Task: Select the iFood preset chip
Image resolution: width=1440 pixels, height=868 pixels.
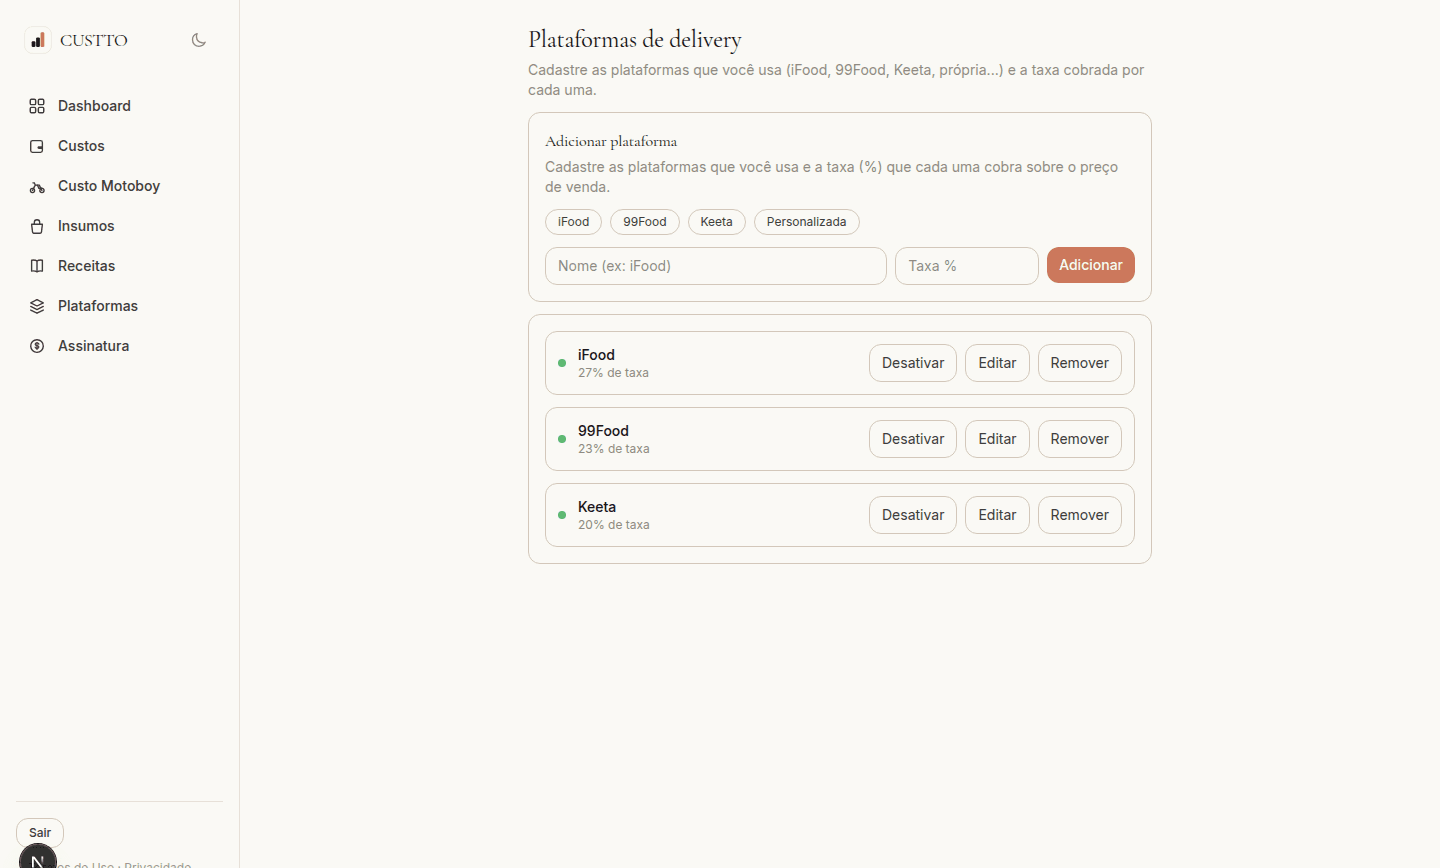Action: [x=573, y=222]
